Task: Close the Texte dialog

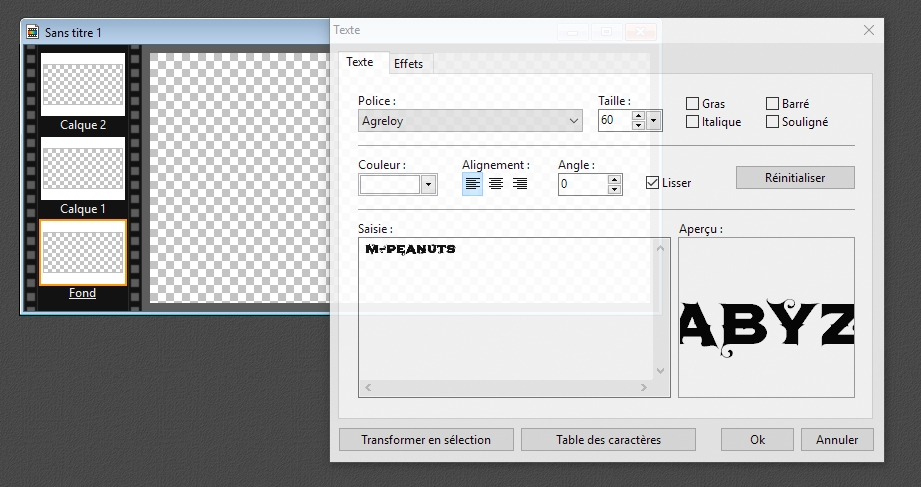Action: (x=868, y=31)
